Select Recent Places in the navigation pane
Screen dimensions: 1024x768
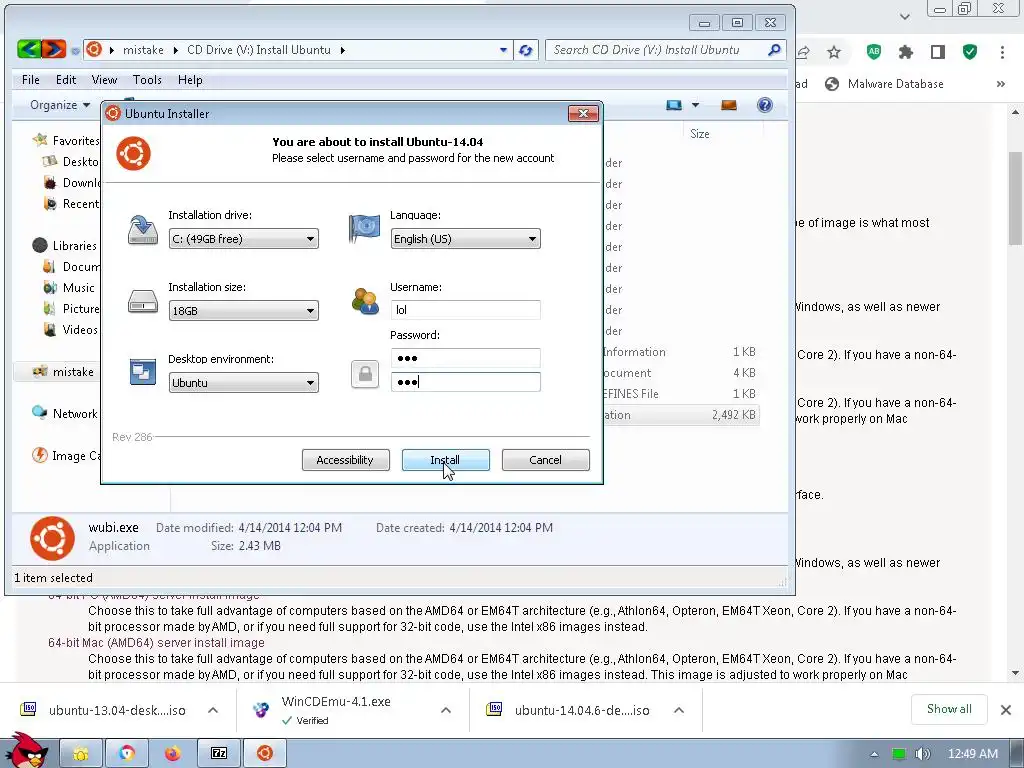tap(72, 204)
